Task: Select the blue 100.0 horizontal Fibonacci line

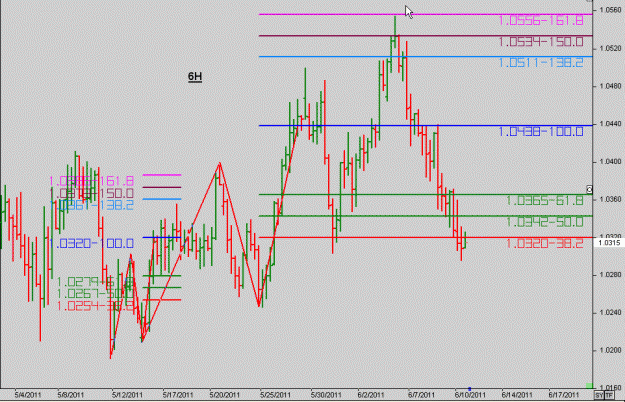Action: click(x=426, y=126)
